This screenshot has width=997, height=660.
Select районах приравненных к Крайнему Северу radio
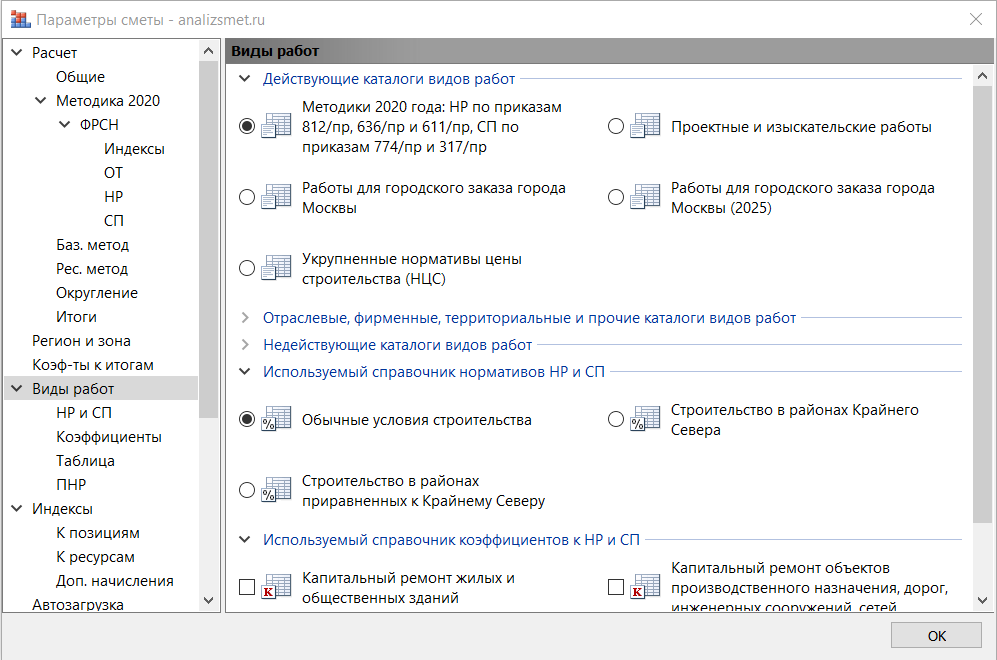pyautogui.click(x=247, y=490)
